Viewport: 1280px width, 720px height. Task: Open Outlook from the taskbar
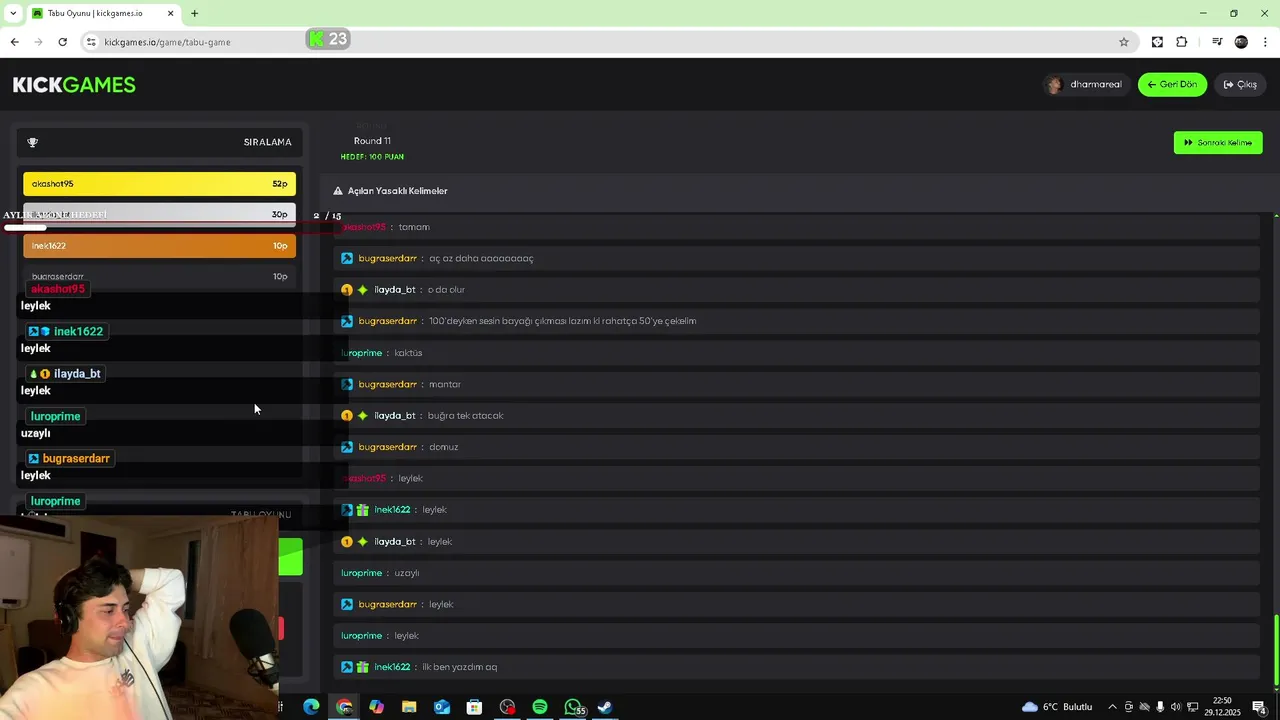pyautogui.click(x=442, y=707)
